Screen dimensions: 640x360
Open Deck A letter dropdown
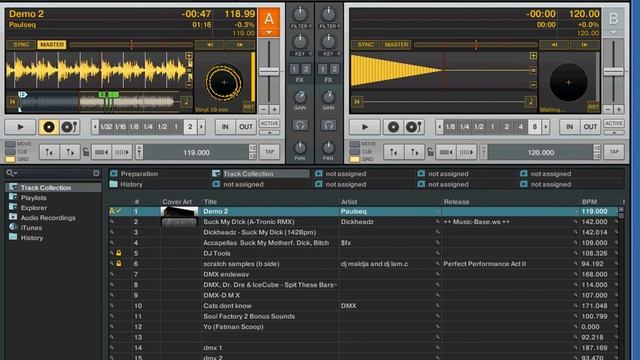(269, 32)
